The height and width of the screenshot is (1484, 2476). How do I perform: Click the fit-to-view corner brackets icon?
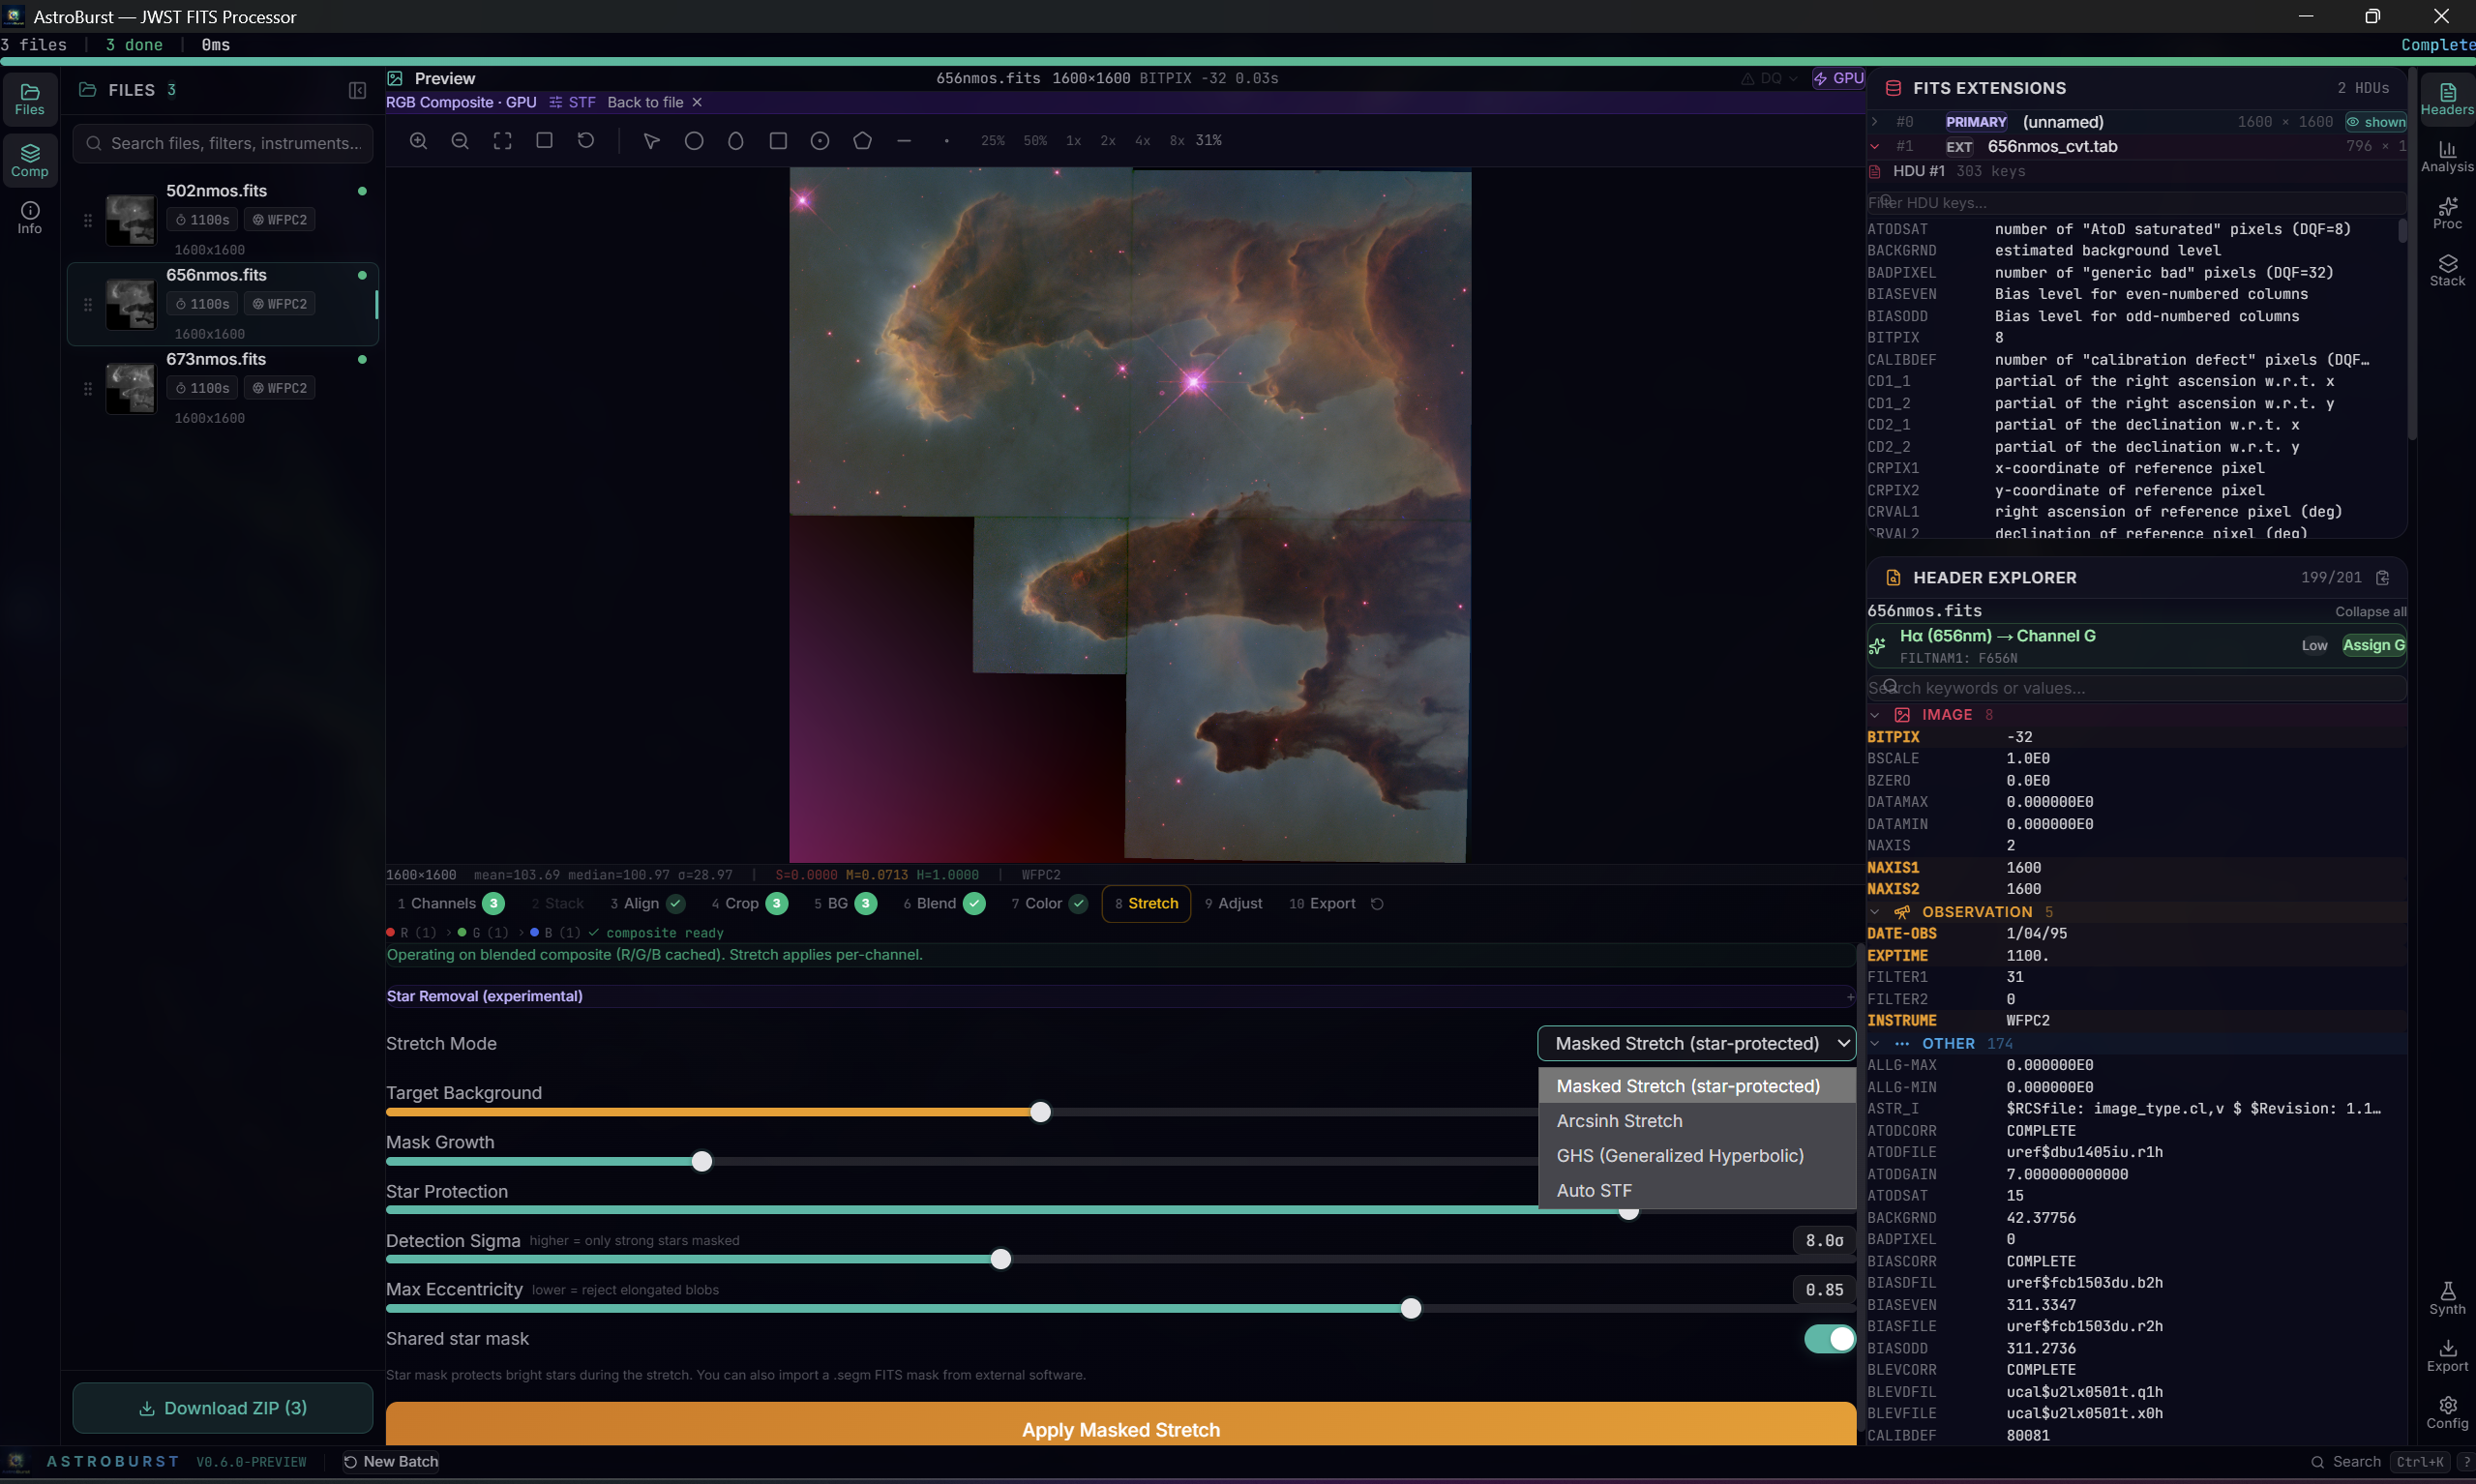pos(502,141)
